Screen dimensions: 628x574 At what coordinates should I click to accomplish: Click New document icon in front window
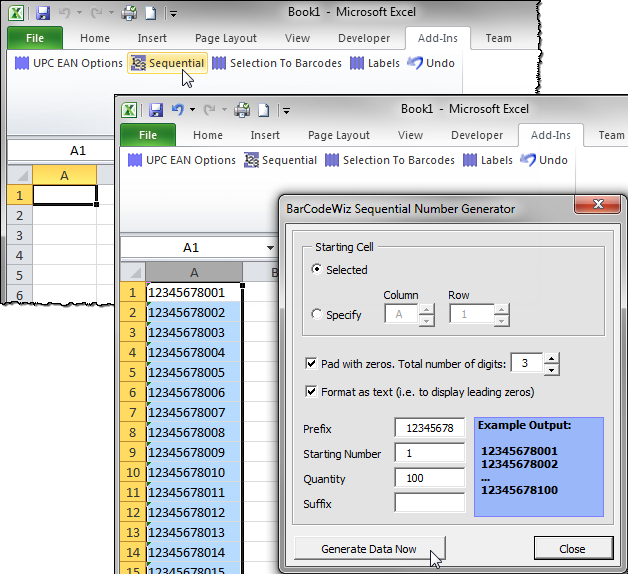(x=263, y=110)
